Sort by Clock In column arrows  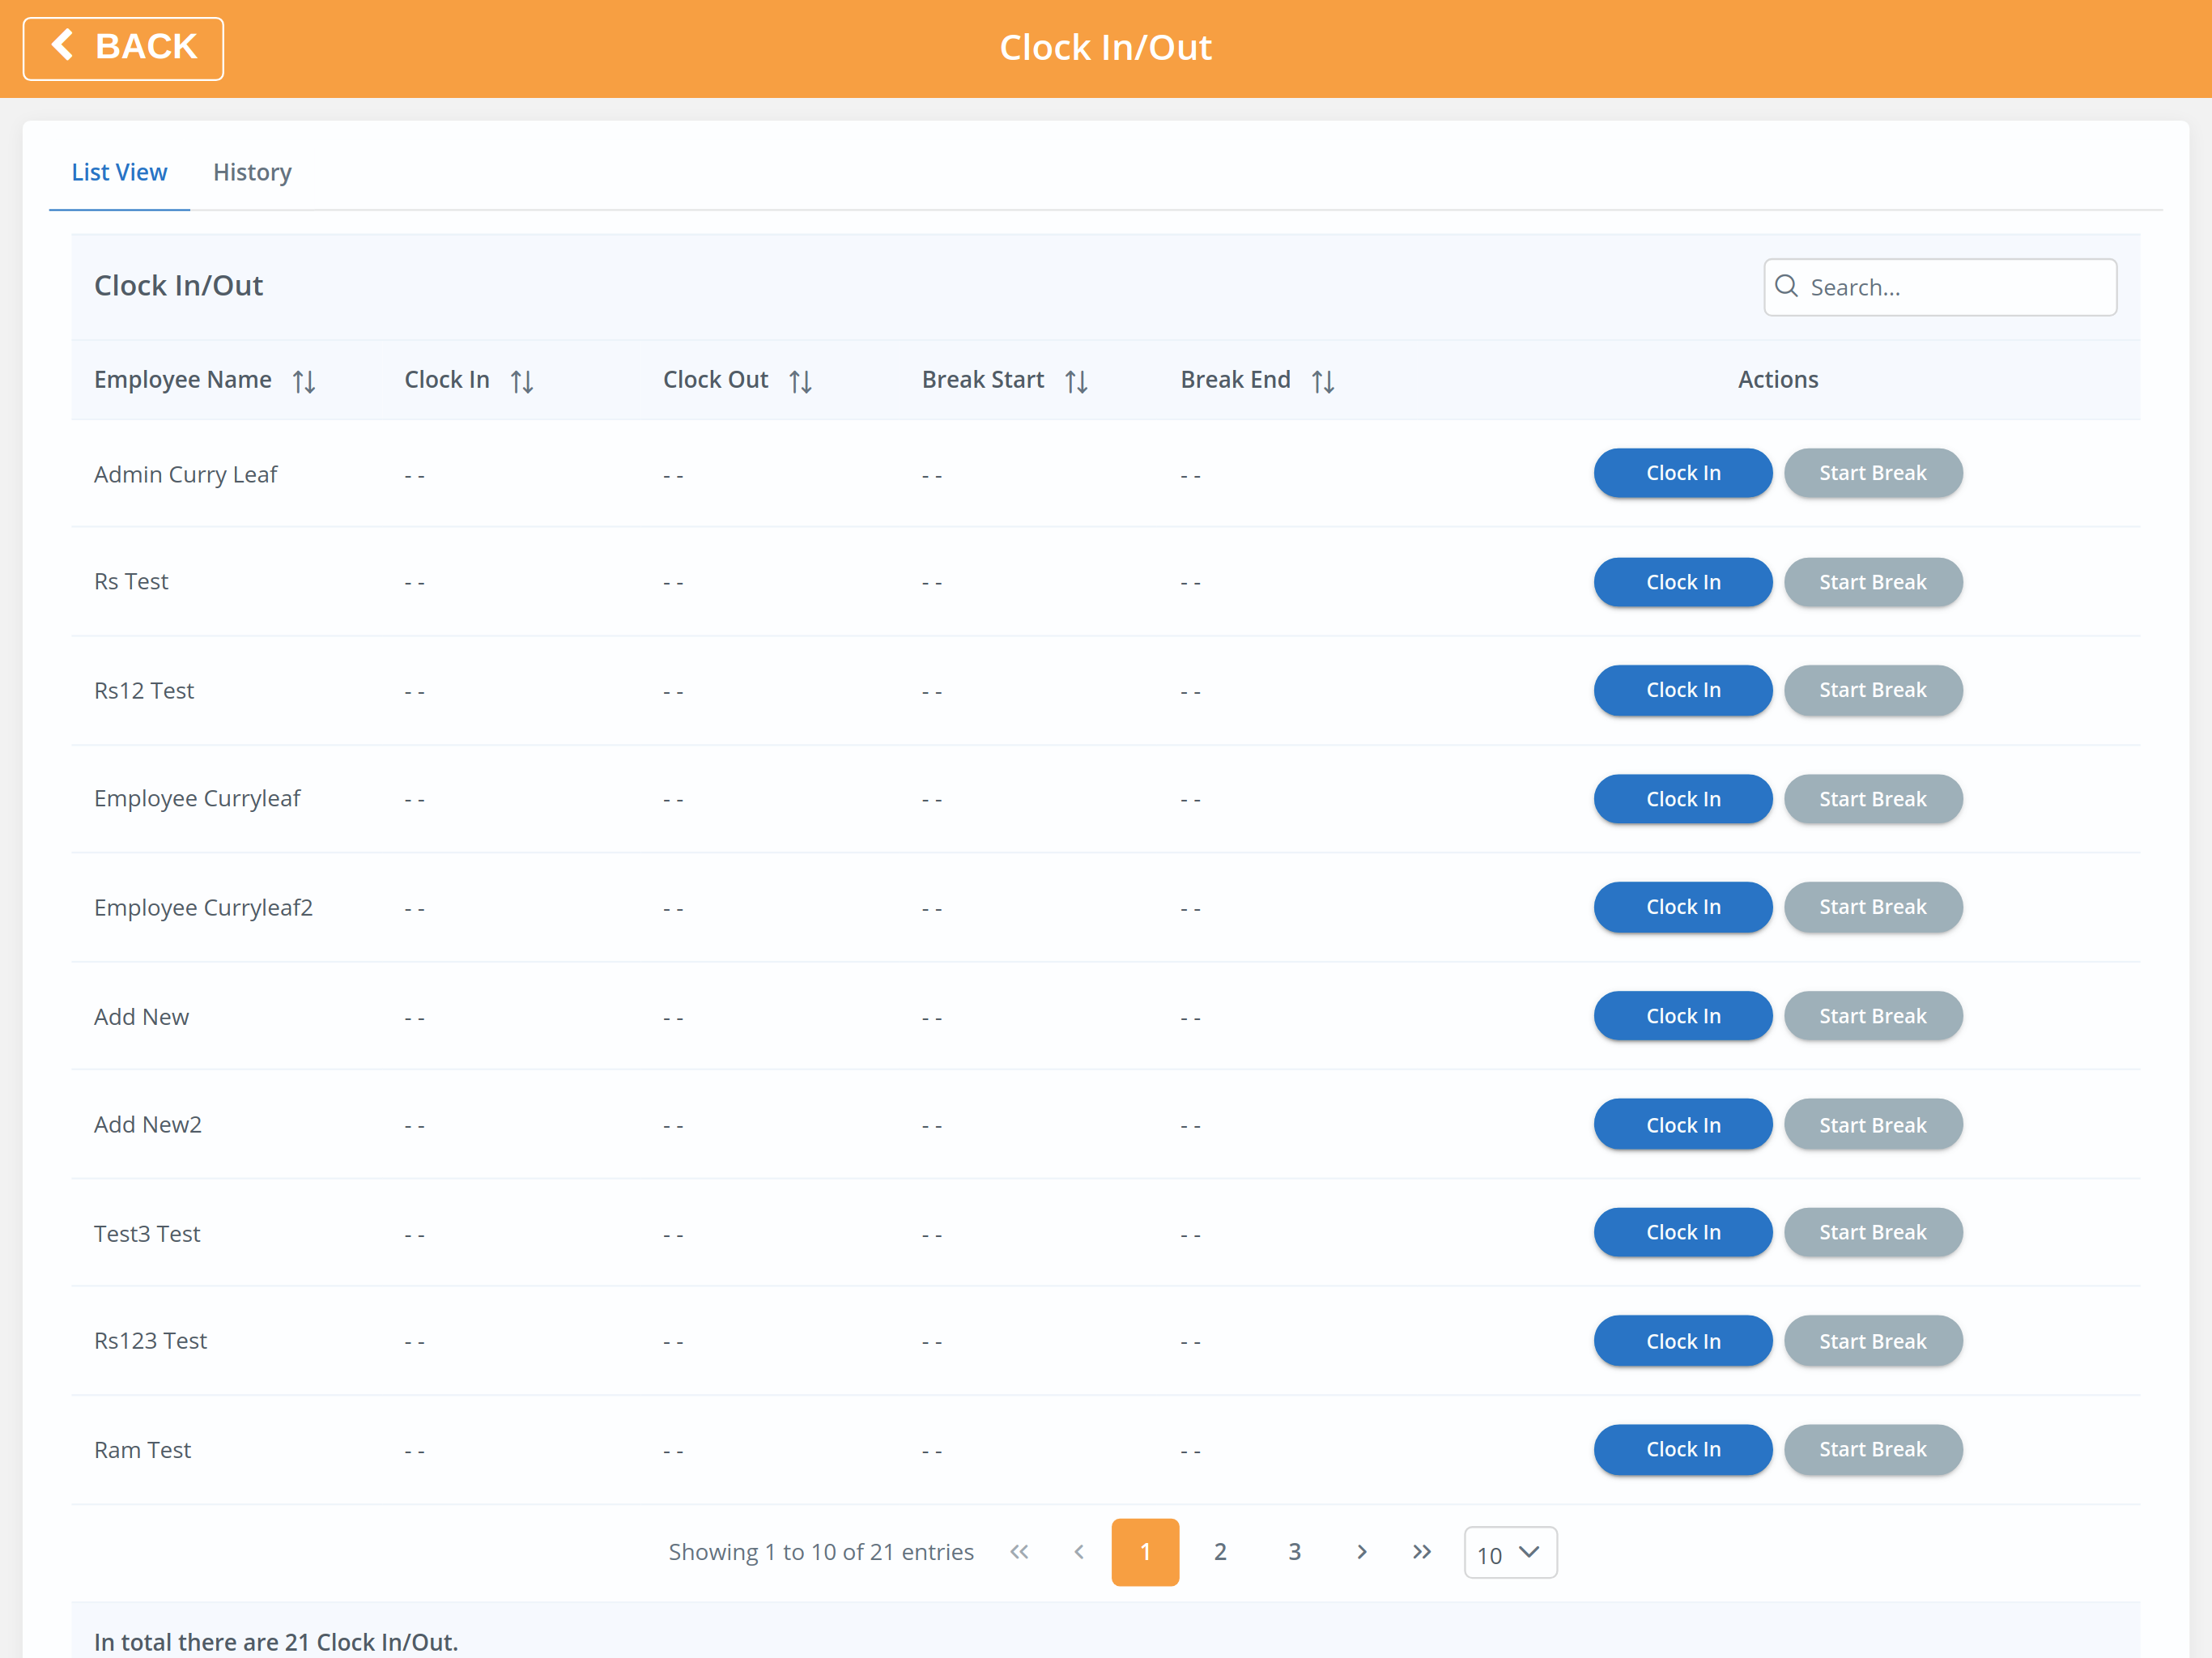[x=522, y=381]
